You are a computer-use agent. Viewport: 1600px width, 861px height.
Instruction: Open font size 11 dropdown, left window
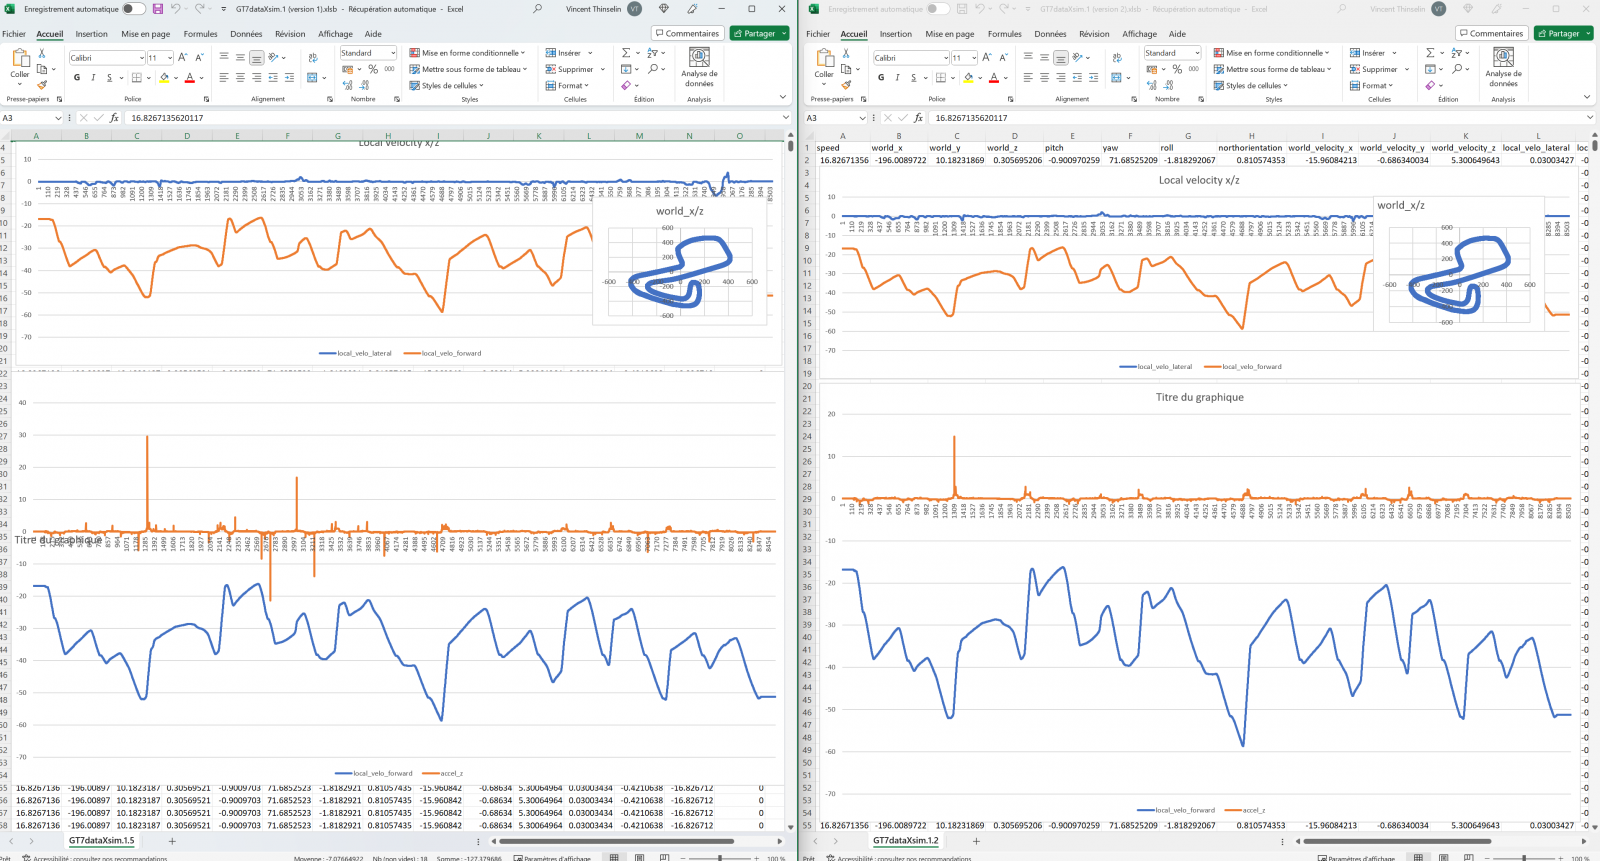click(170, 58)
